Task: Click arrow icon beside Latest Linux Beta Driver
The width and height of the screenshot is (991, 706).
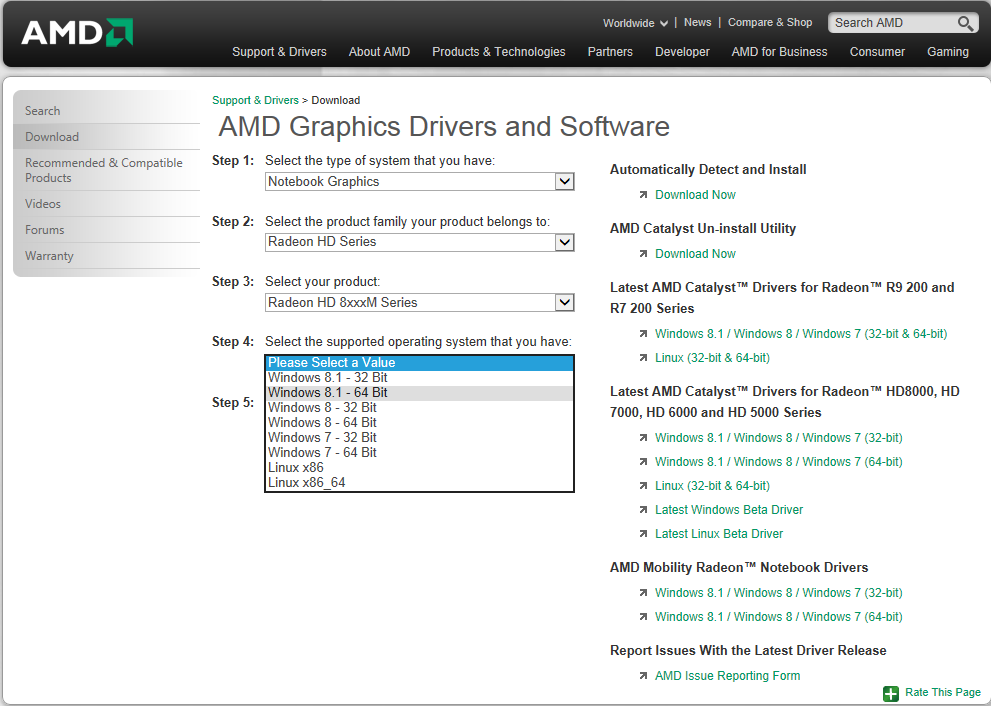Action: coord(644,534)
